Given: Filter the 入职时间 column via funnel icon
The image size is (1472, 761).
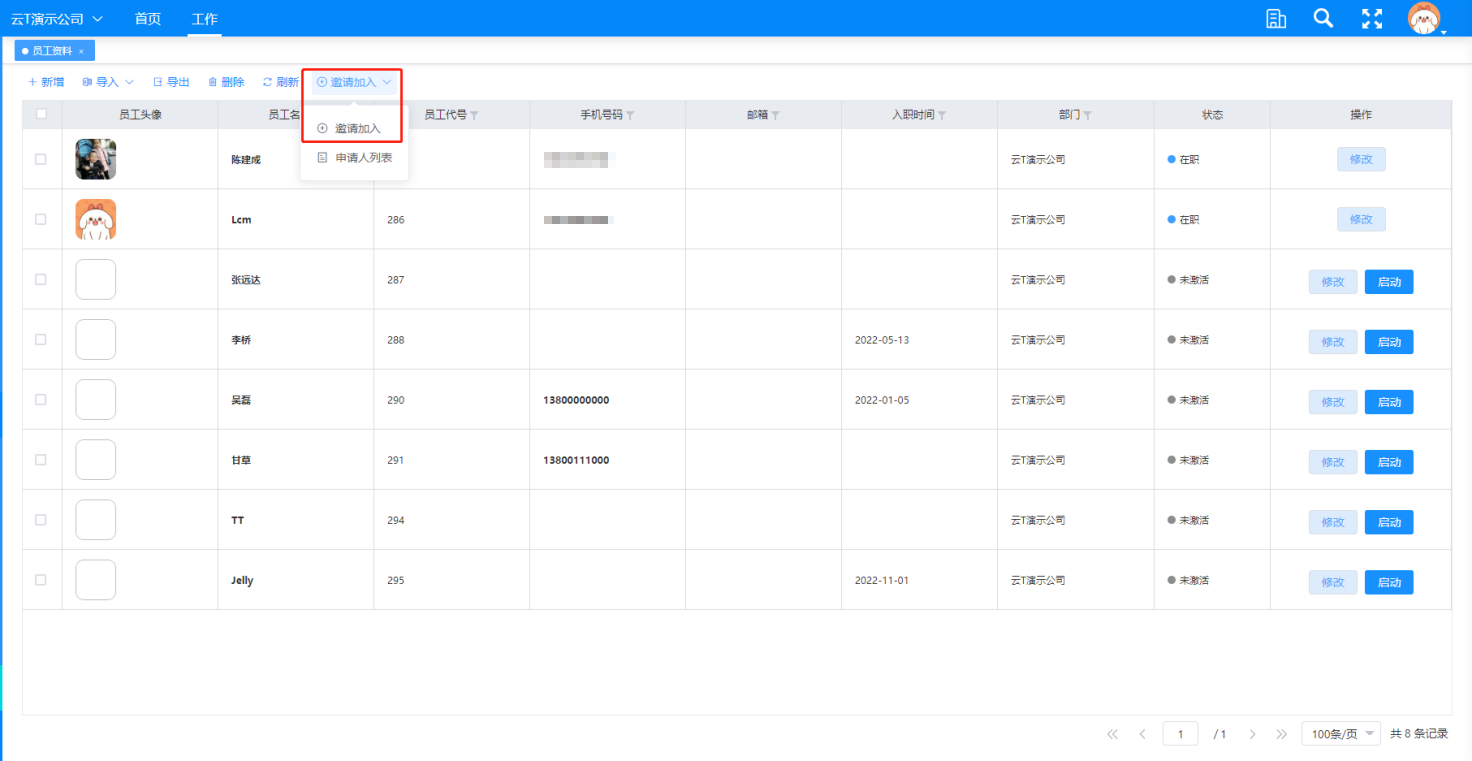Looking at the screenshot, I should point(942,116).
